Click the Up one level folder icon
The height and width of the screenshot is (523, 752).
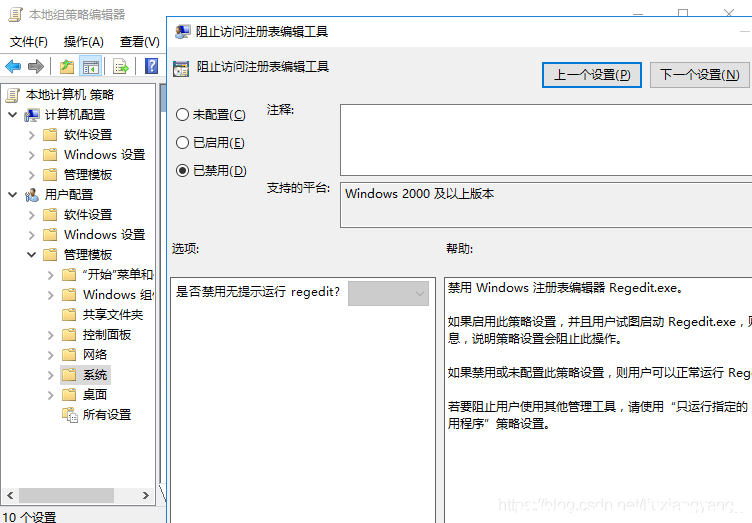tap(67, 66)
